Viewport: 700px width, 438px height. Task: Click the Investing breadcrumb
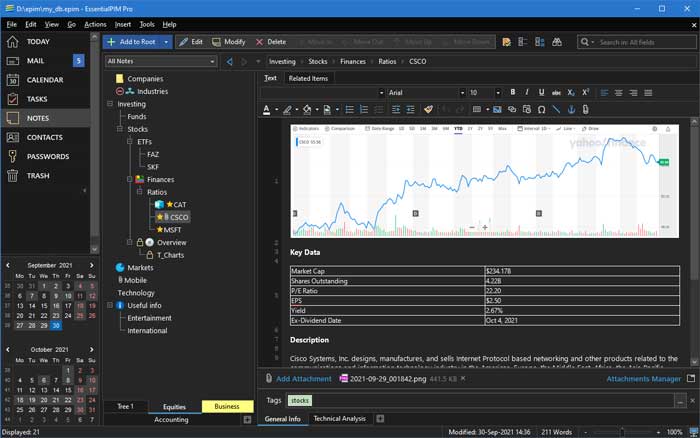click(282, 62)
